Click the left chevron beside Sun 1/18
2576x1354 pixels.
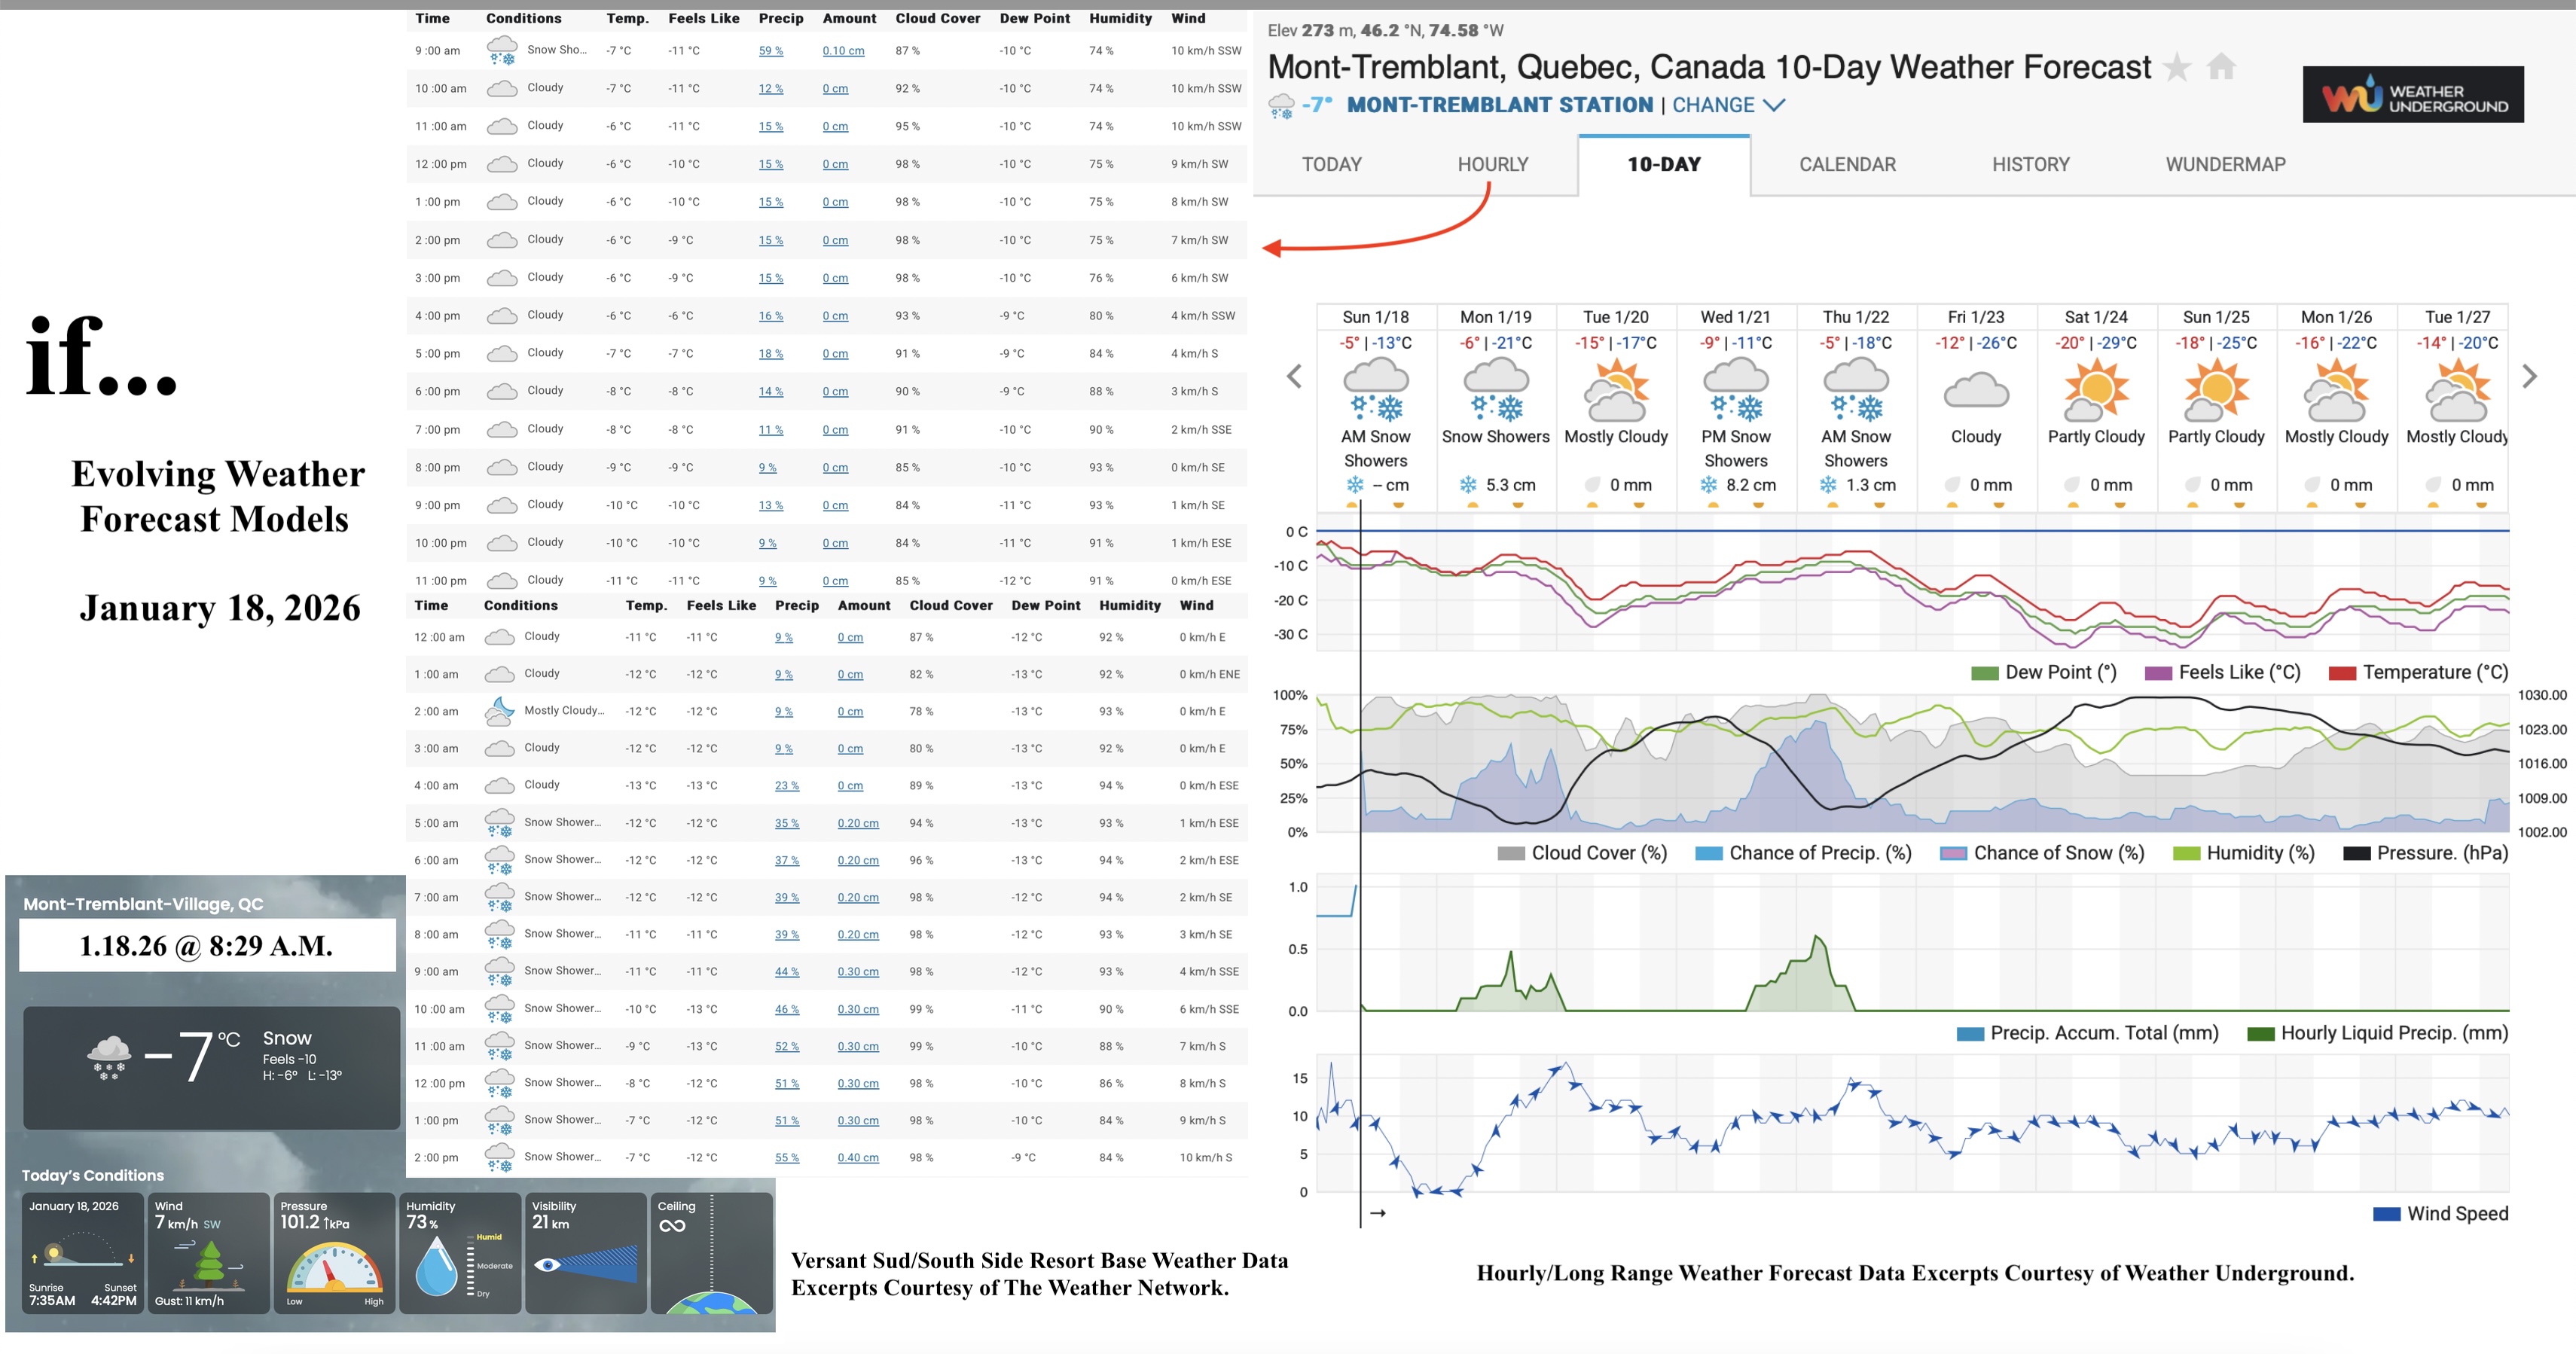point(1293,376)
